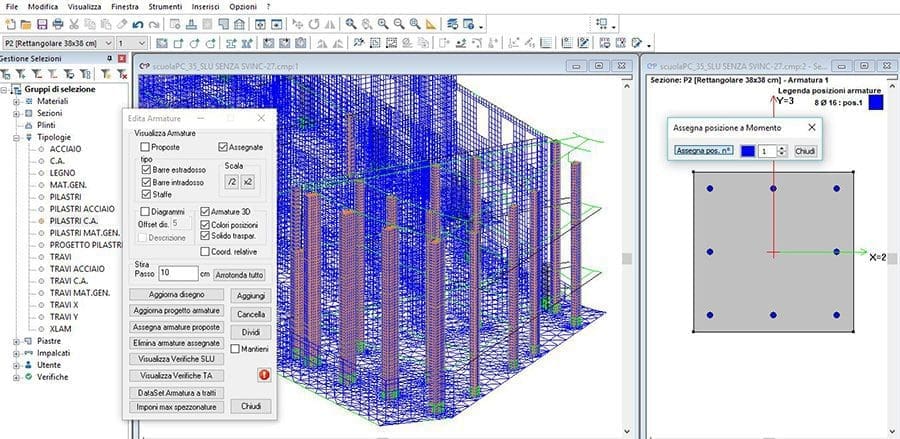Click the first selection filter icon
The width and height of the screenshot is (900, 439).
point(6,73)
